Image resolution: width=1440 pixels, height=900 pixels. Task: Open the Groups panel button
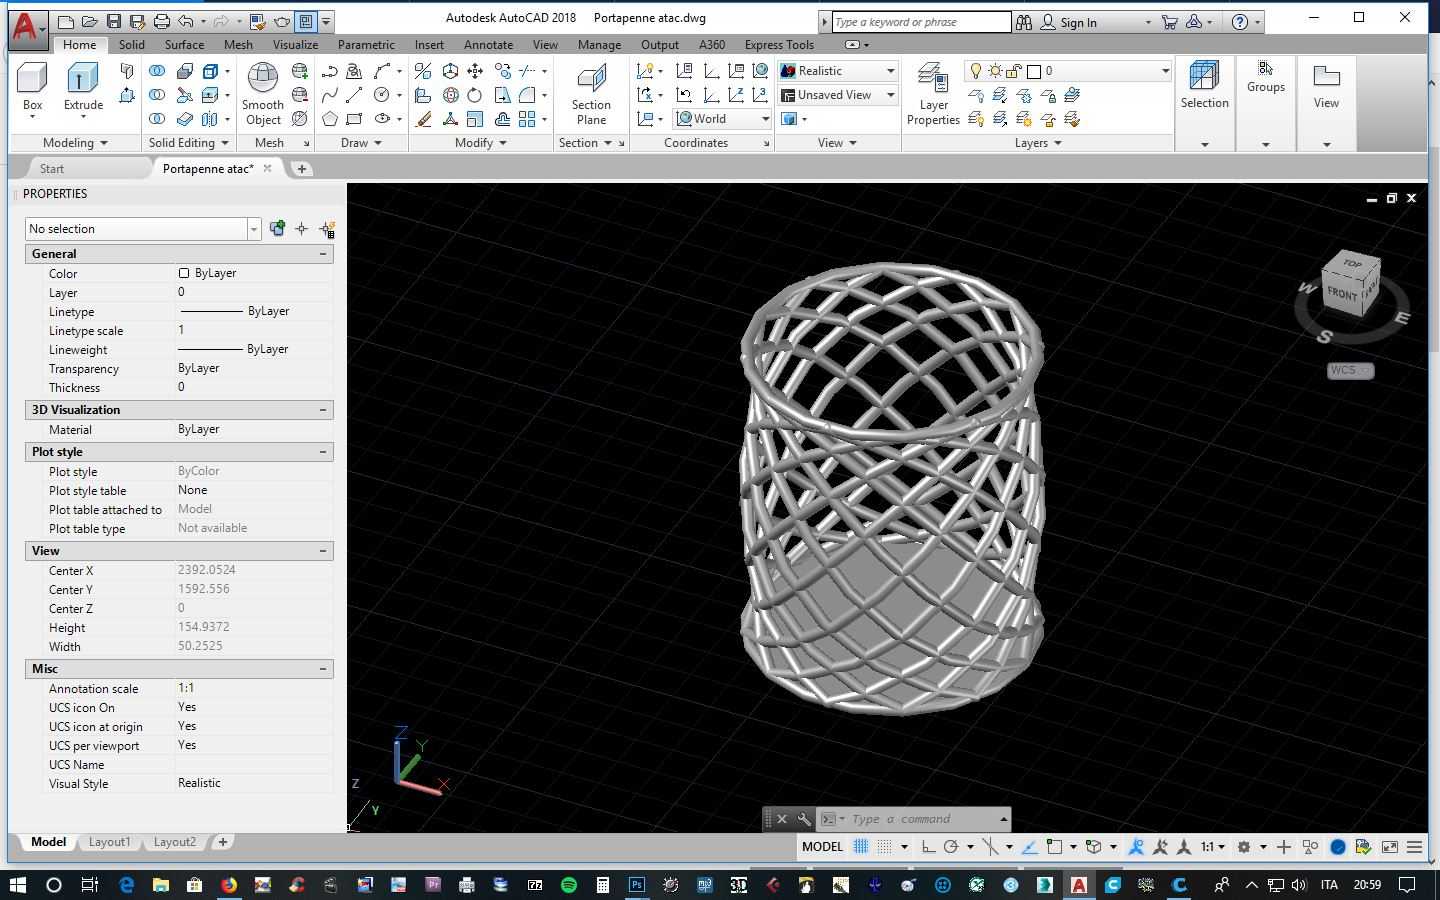[1265, 78]
